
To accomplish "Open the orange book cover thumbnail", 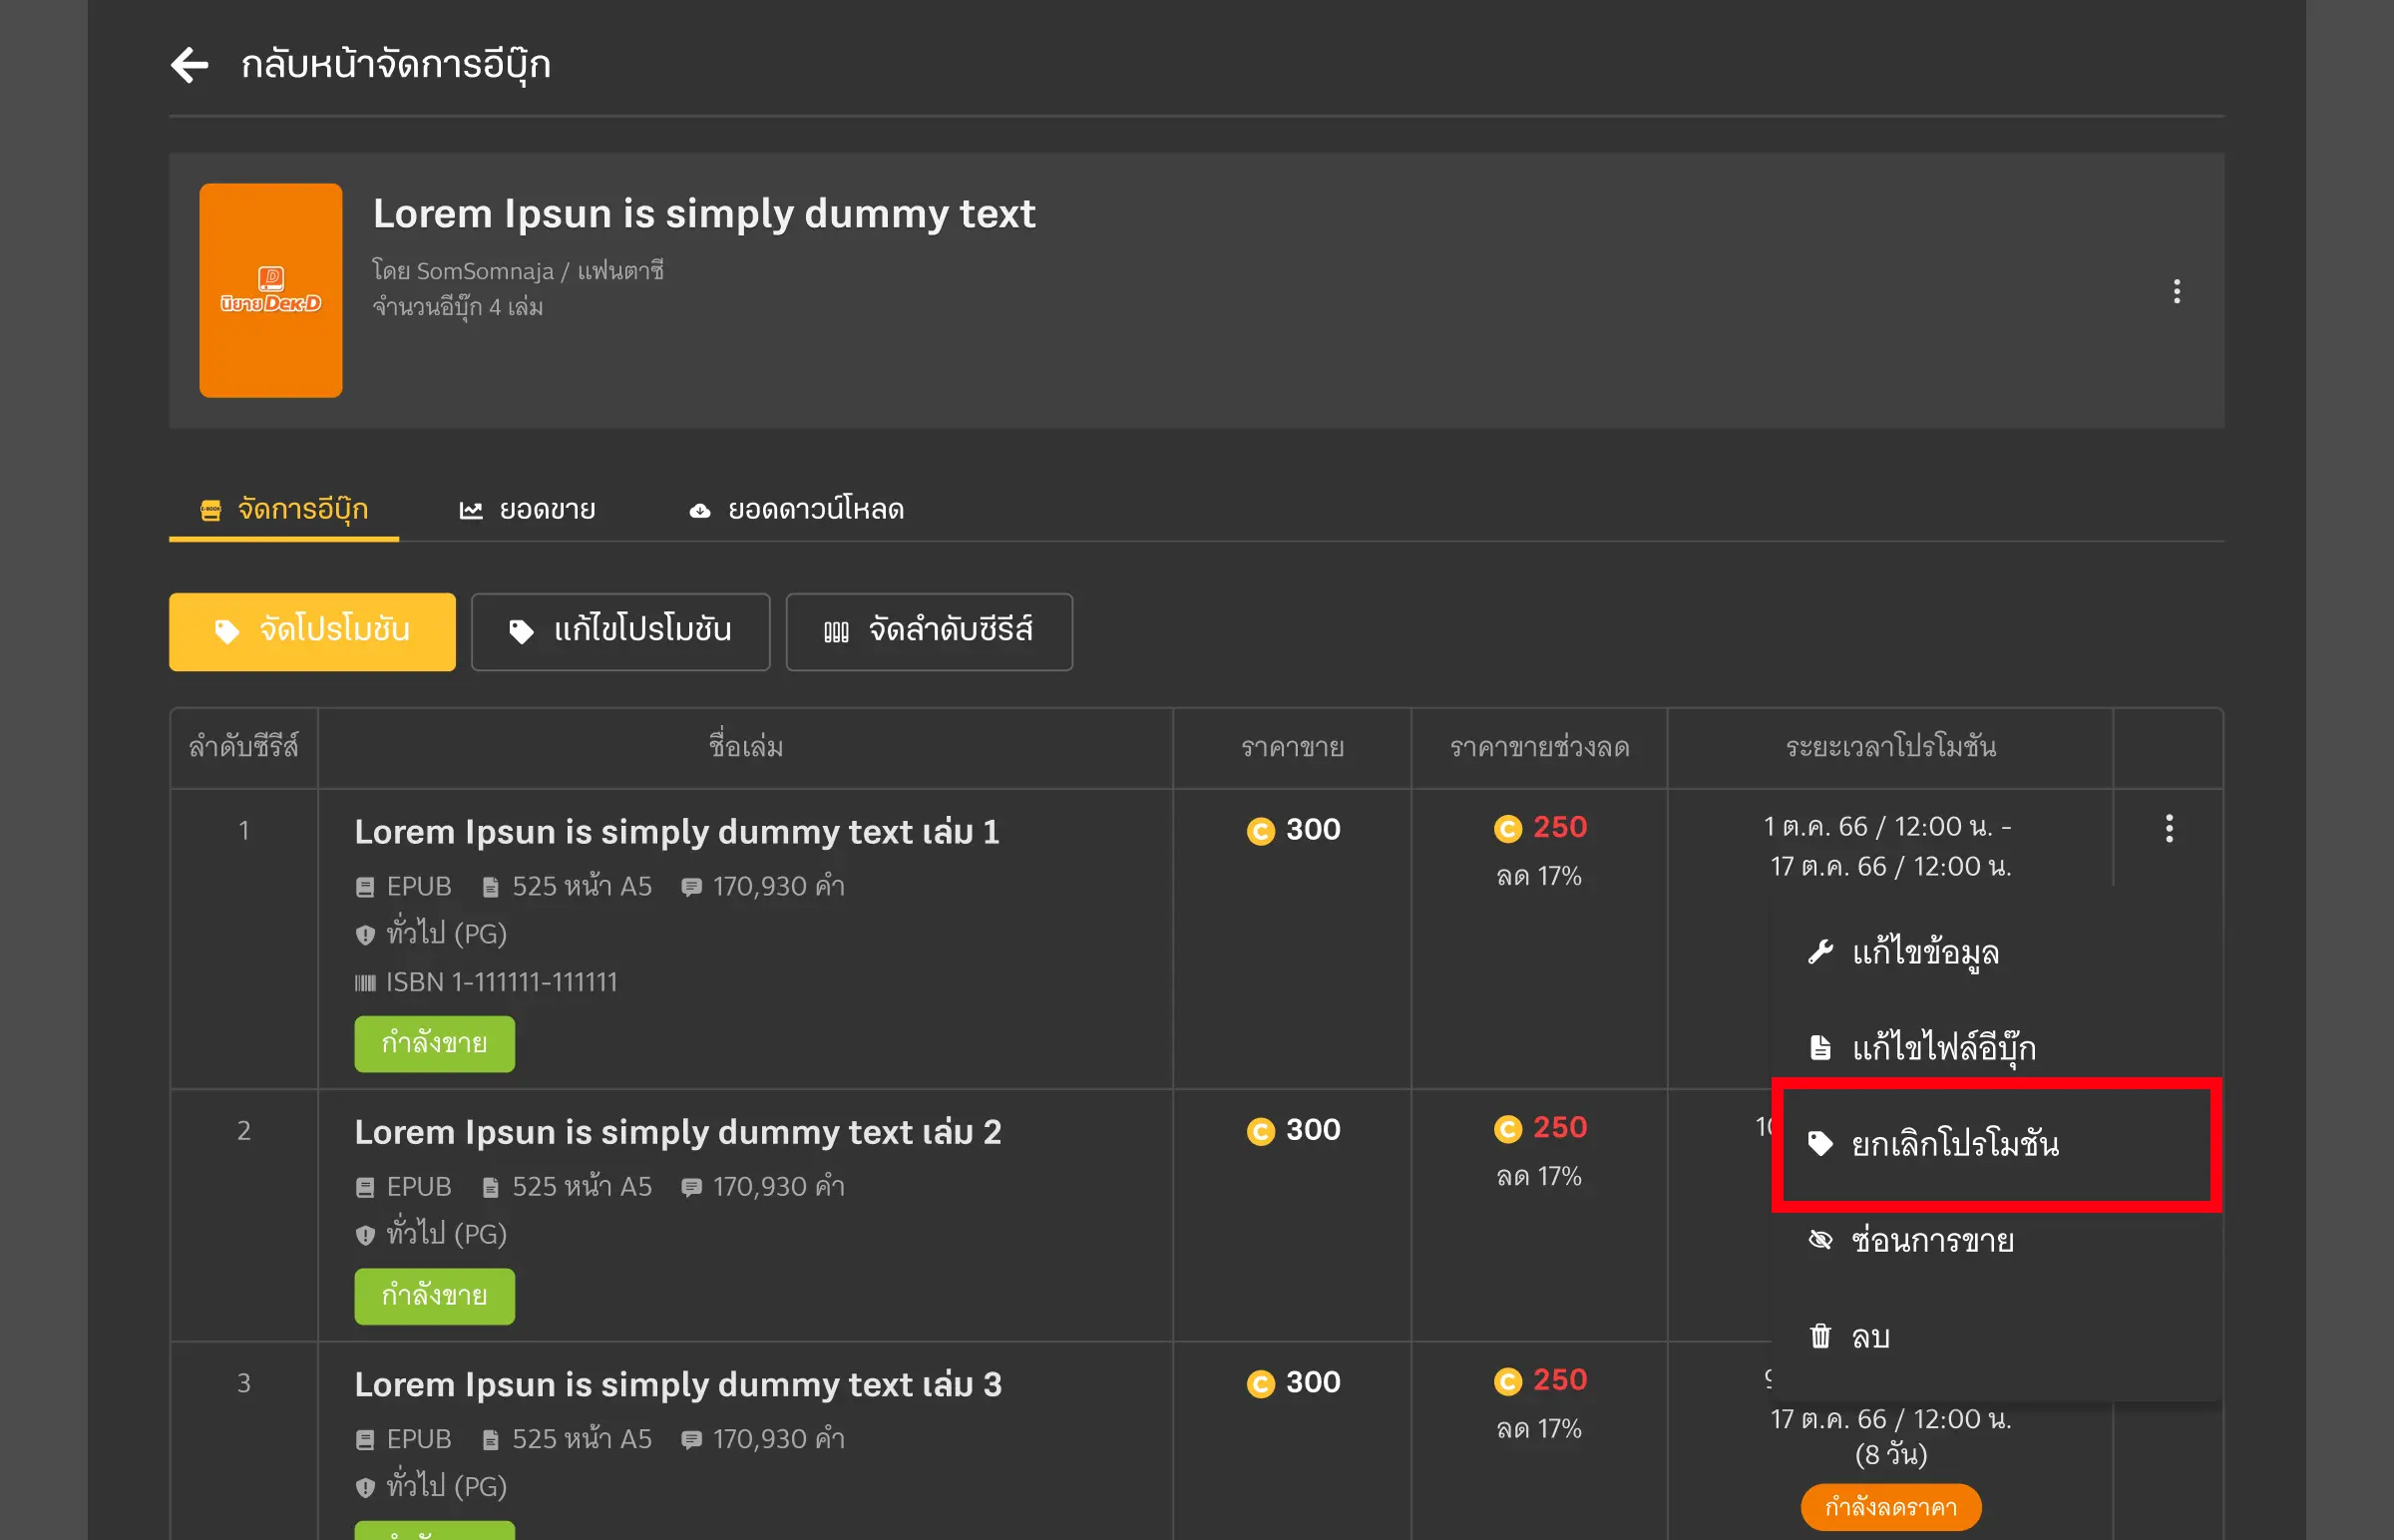I will click(271, 290).
